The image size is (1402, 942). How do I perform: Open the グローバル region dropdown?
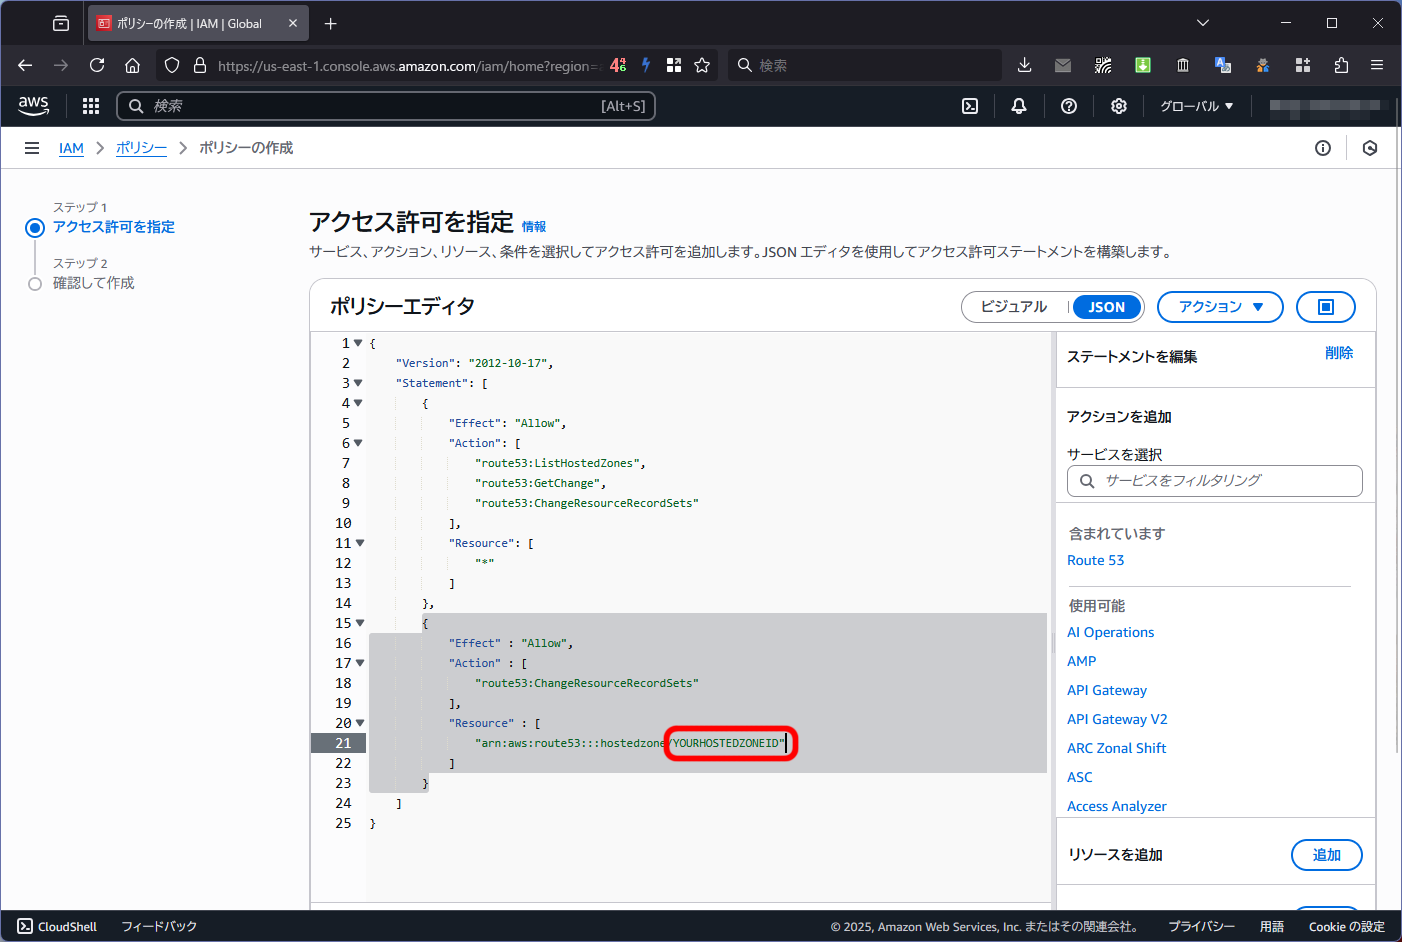[x=1197, y=106]
